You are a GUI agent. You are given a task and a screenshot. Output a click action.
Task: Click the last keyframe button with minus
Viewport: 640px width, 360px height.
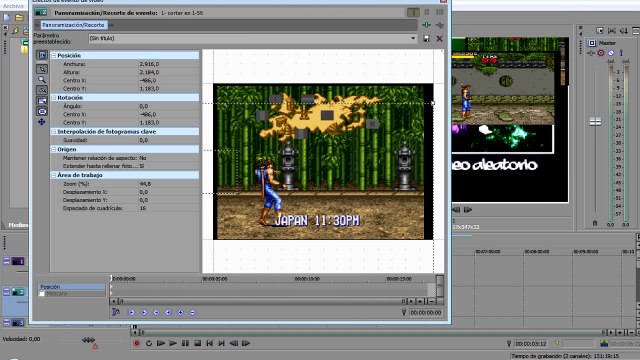pos(193,312)
